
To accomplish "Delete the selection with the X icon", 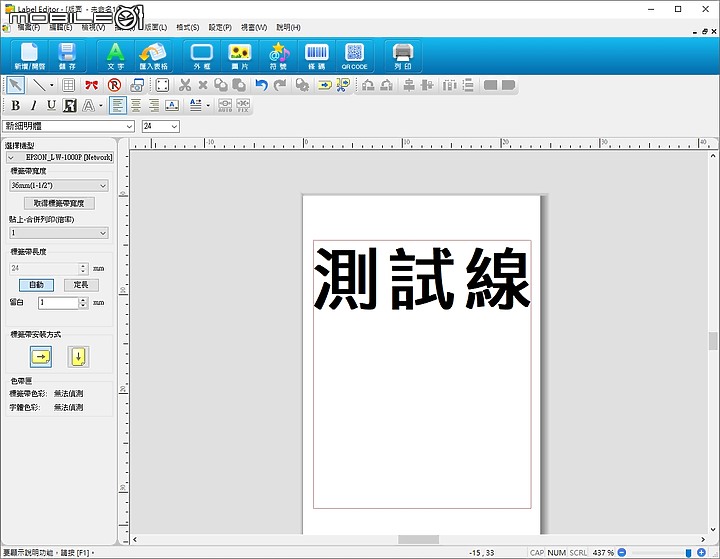I will 203,85.
